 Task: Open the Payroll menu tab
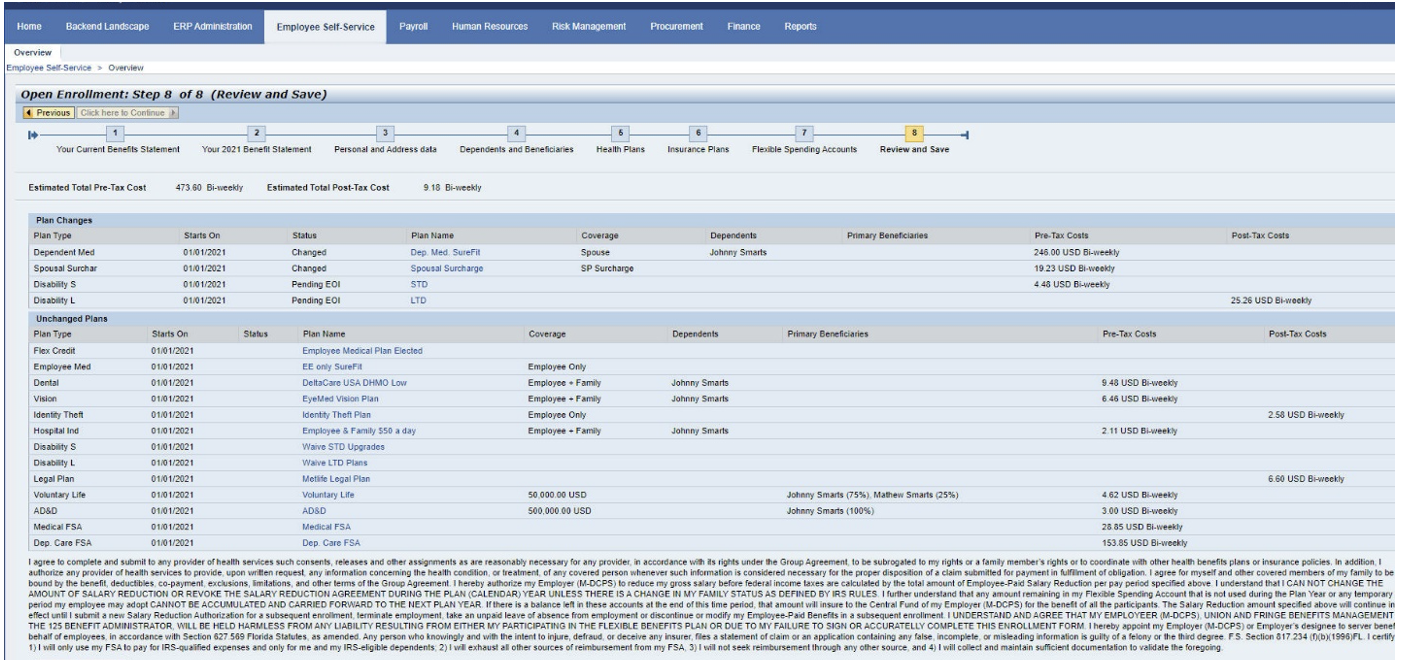414,25
